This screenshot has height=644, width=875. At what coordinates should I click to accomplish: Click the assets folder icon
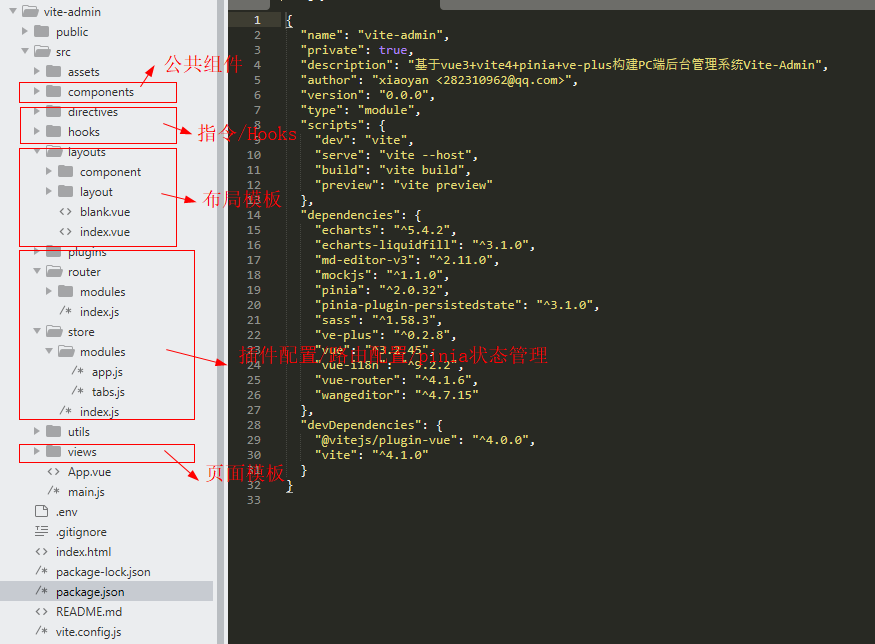54,71
